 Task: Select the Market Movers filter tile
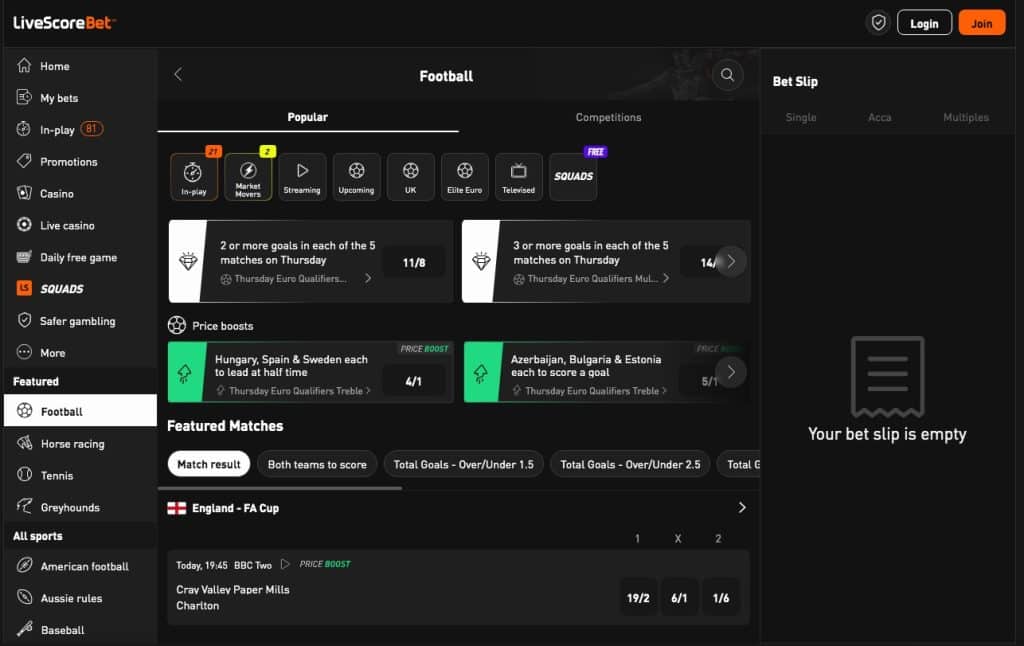(x=248, y=177)
